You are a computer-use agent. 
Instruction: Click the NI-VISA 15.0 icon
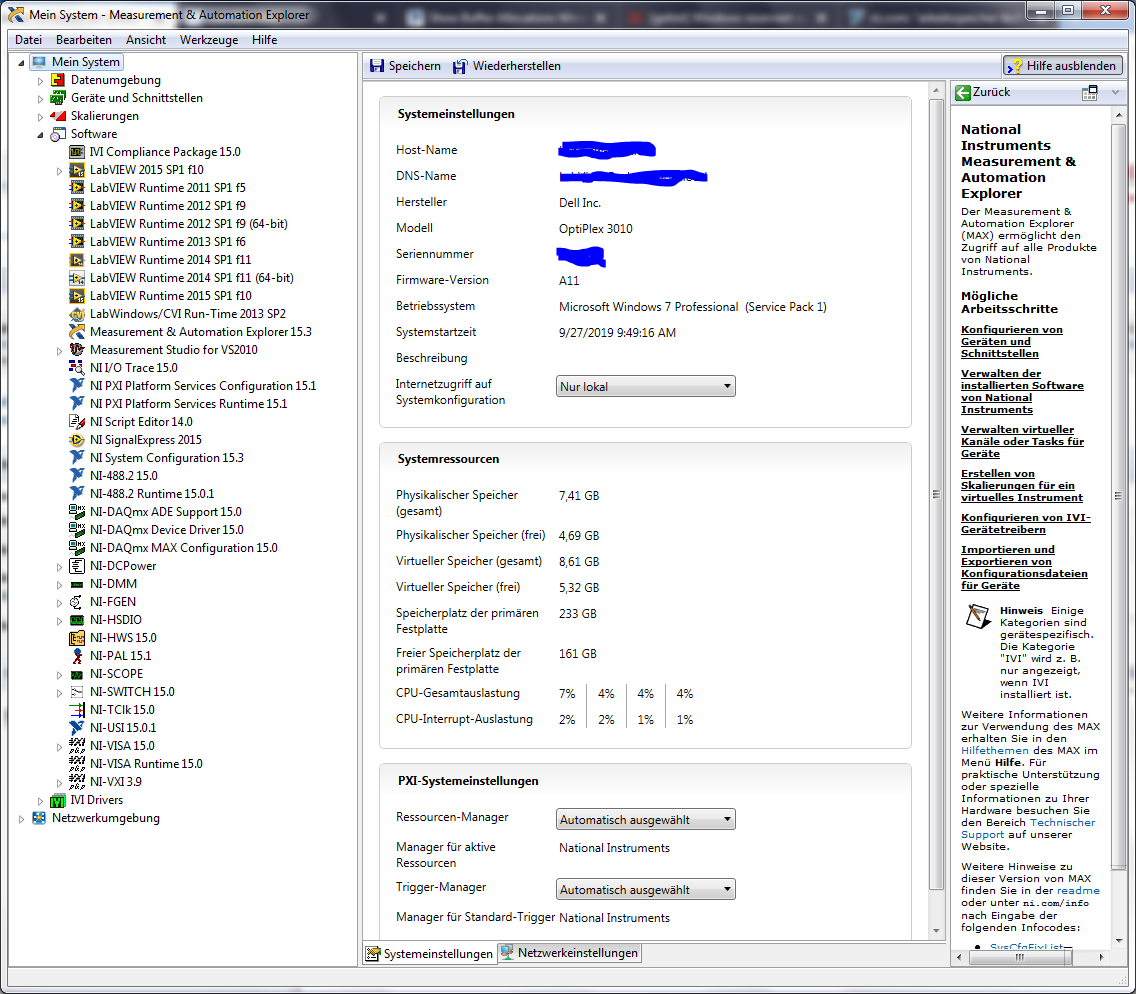[x=77, y=746]
